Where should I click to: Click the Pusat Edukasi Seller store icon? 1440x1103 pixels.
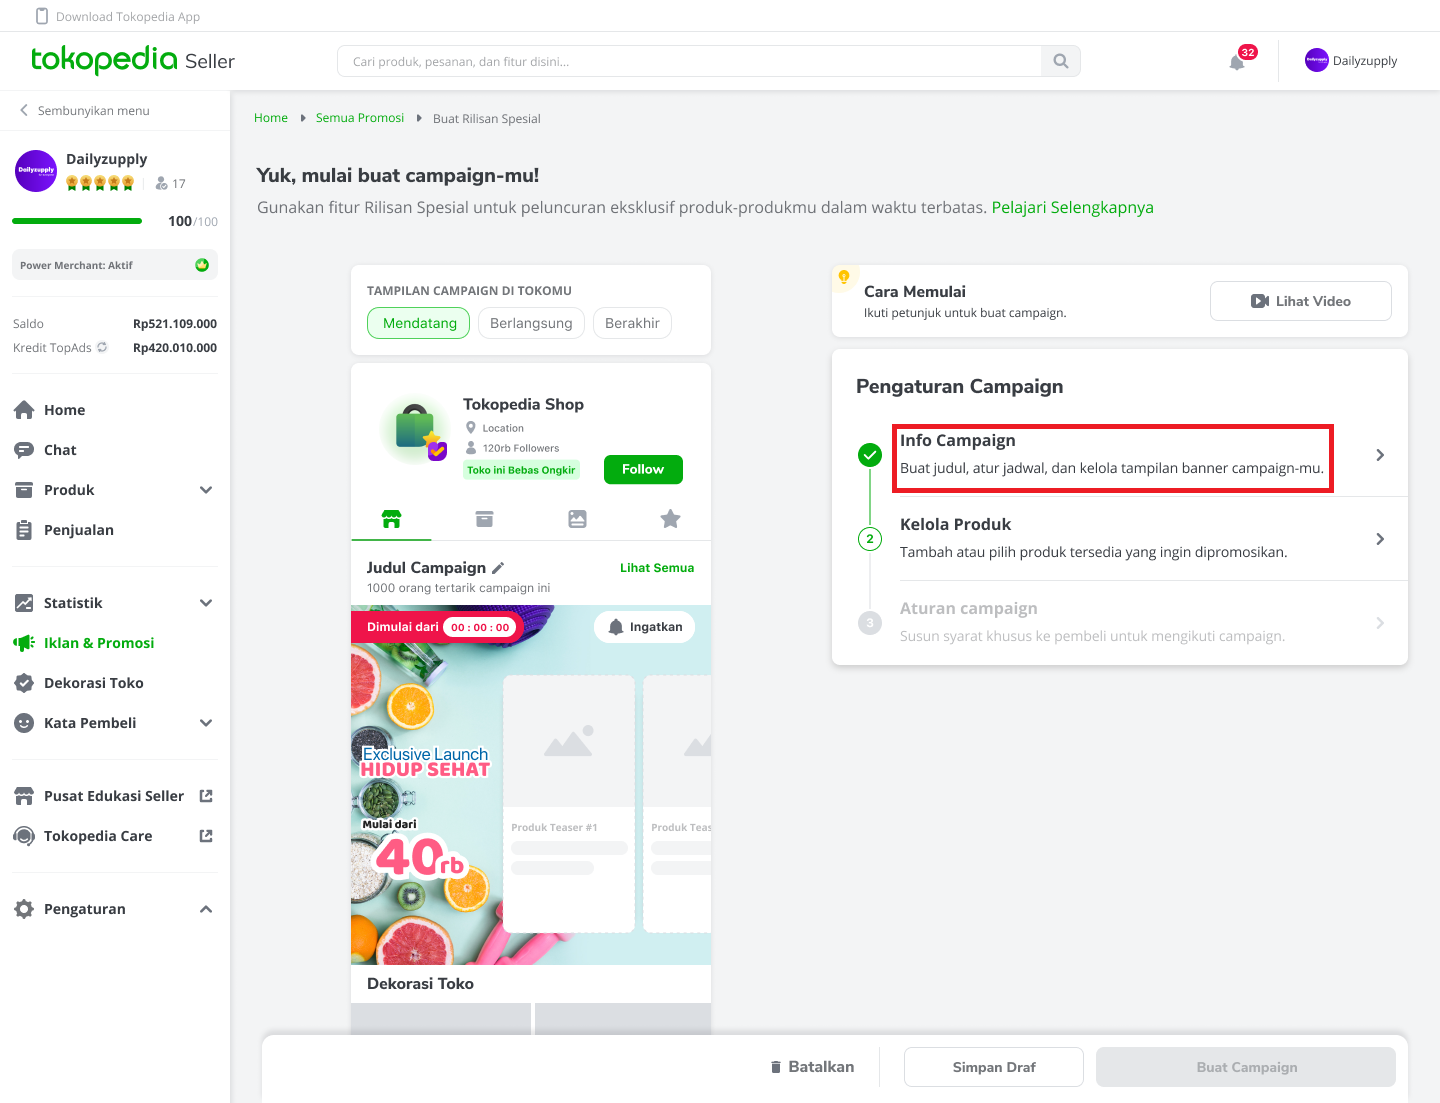pyautogui.click(x=24, y=796)
